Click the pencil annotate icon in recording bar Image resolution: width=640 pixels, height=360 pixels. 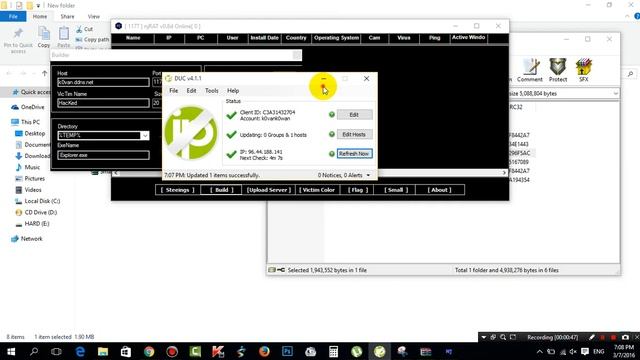591,337
